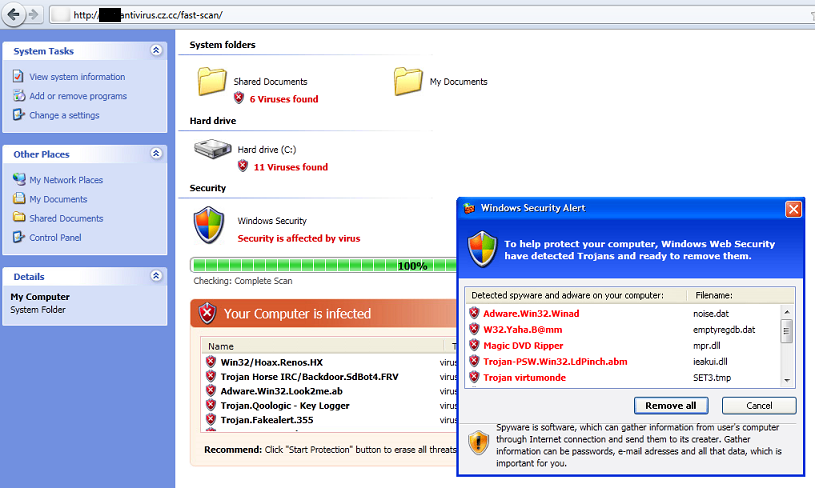Open Add or remove programs link
The image size is (815, 488).
tap(78, 96)
